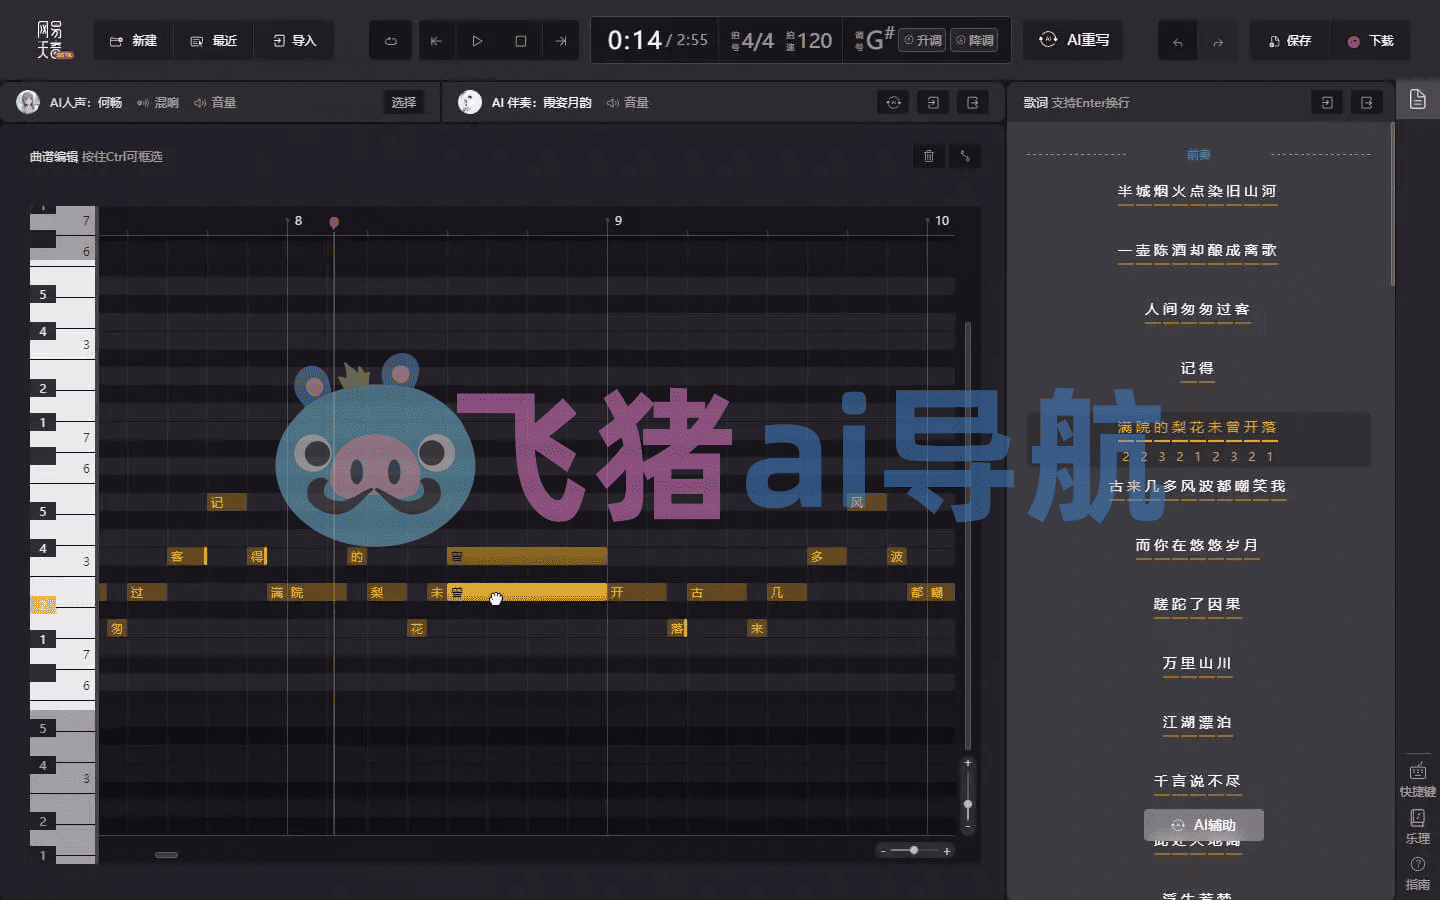Open the 最近 (Recent) projects
This screenshot has width=1440, height=900.
213,41
